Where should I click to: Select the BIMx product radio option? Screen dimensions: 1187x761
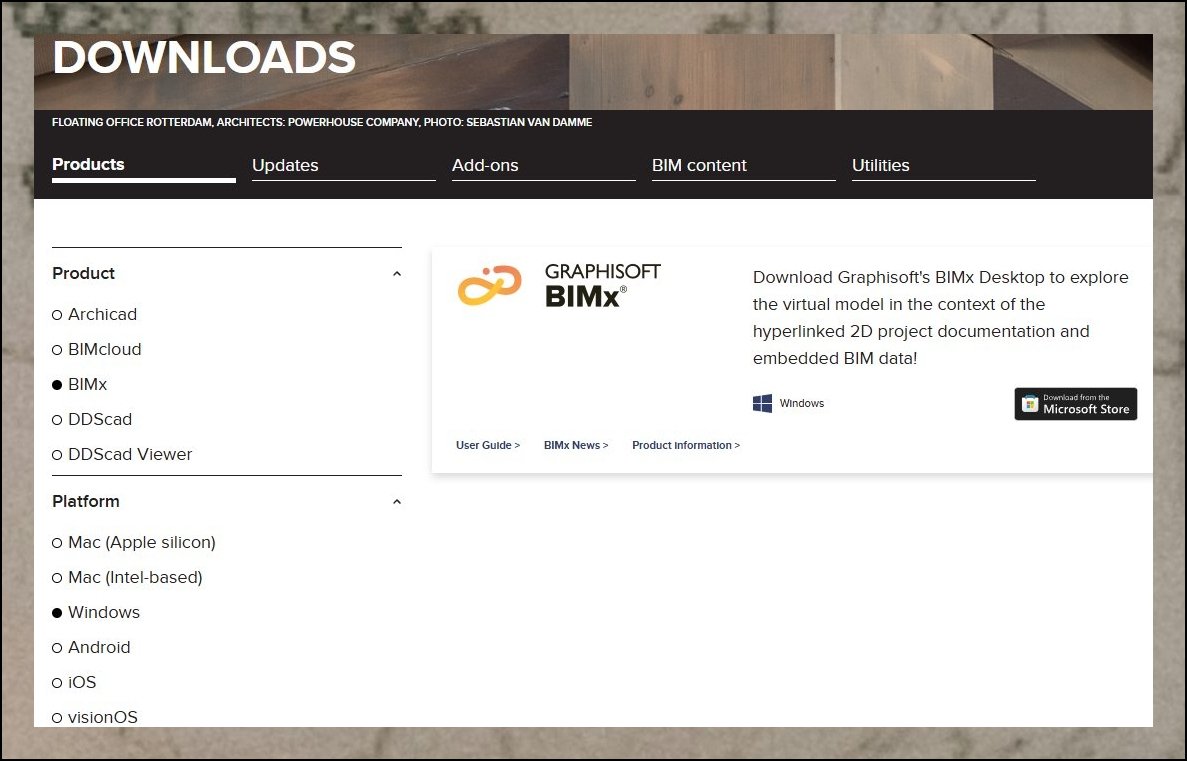pyautogui.click(x=79, y=385)
